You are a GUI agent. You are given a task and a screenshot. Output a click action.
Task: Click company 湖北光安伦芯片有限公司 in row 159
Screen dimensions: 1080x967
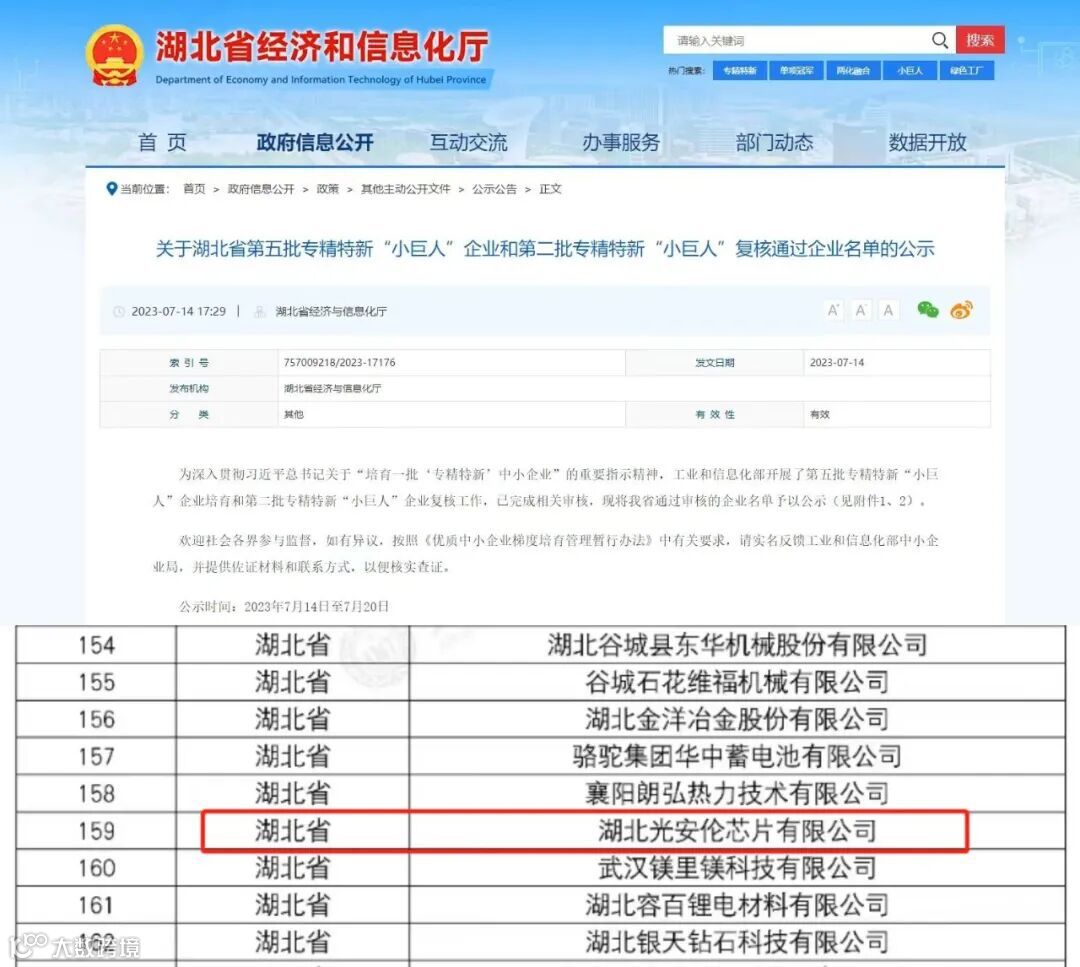point(737,831)
